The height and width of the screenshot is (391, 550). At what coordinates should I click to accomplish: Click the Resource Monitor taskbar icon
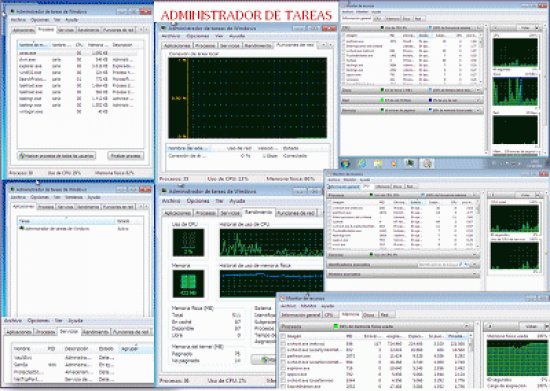pyautogui.click(x=427, y=164)
